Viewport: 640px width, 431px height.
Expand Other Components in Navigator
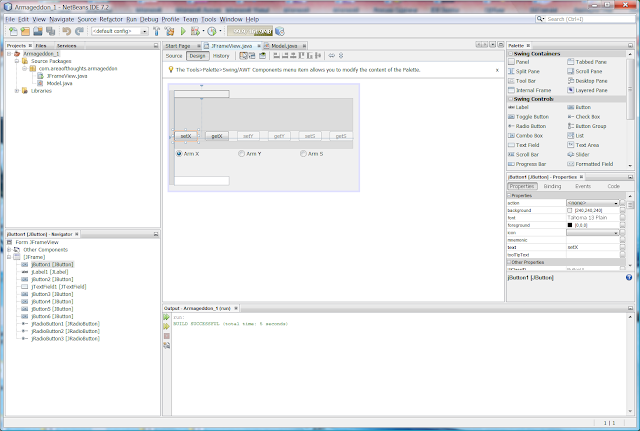(x=9, y=250)
